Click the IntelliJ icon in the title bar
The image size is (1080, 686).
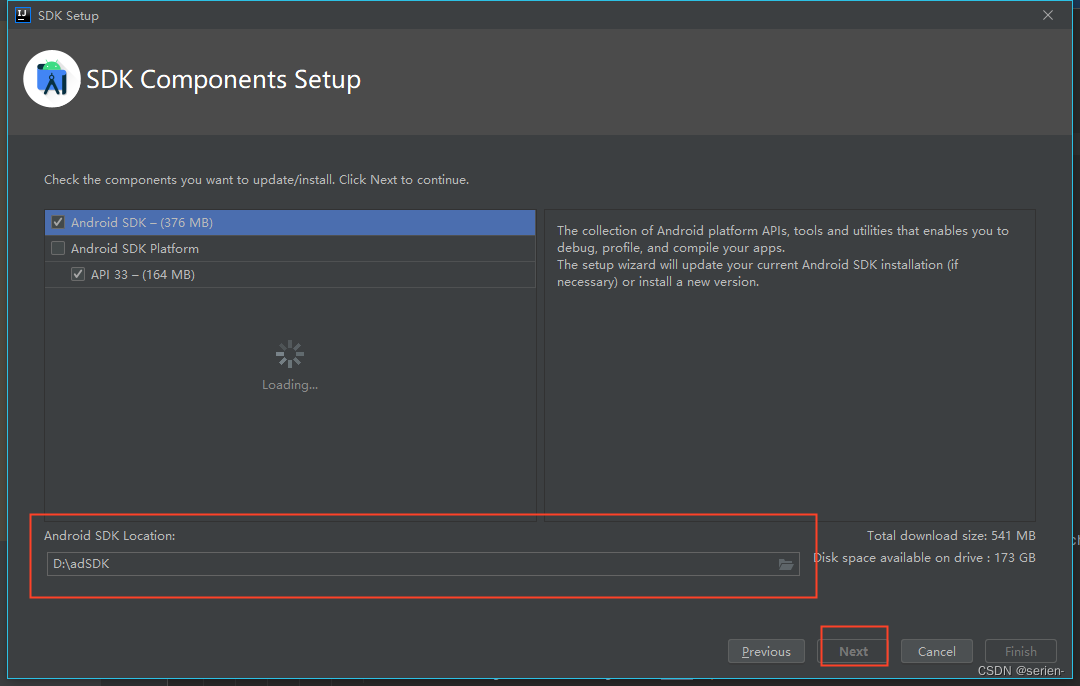click(23, 15)
